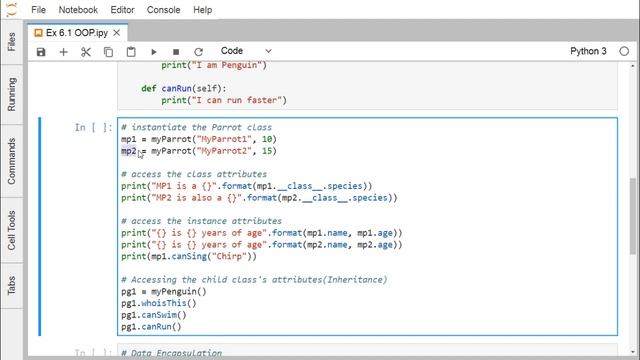This screenshot has height=360, width=640.
Task: Open the Editor menu
Action: tap(122, 10)
